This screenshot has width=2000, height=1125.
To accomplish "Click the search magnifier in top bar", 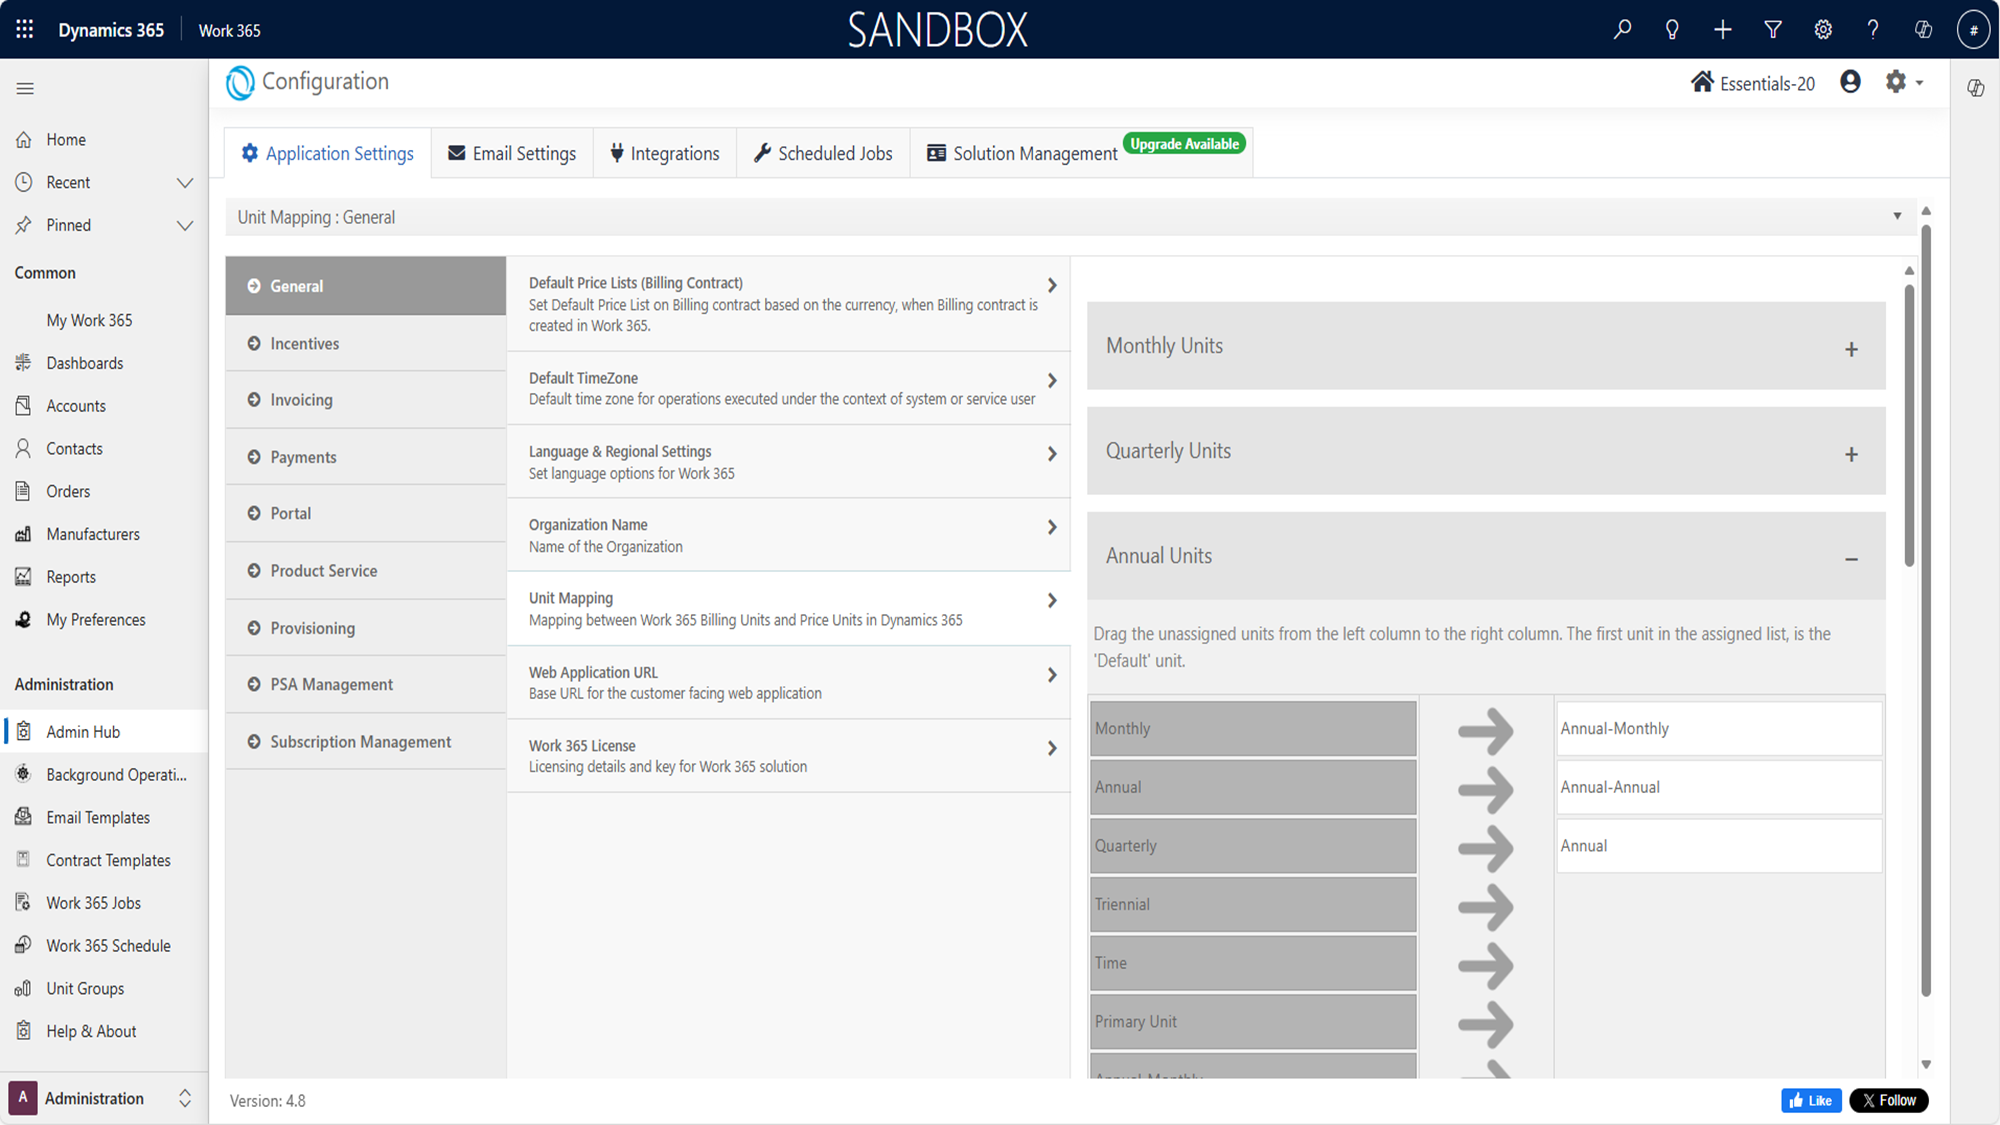I will tap(1622, 29).
